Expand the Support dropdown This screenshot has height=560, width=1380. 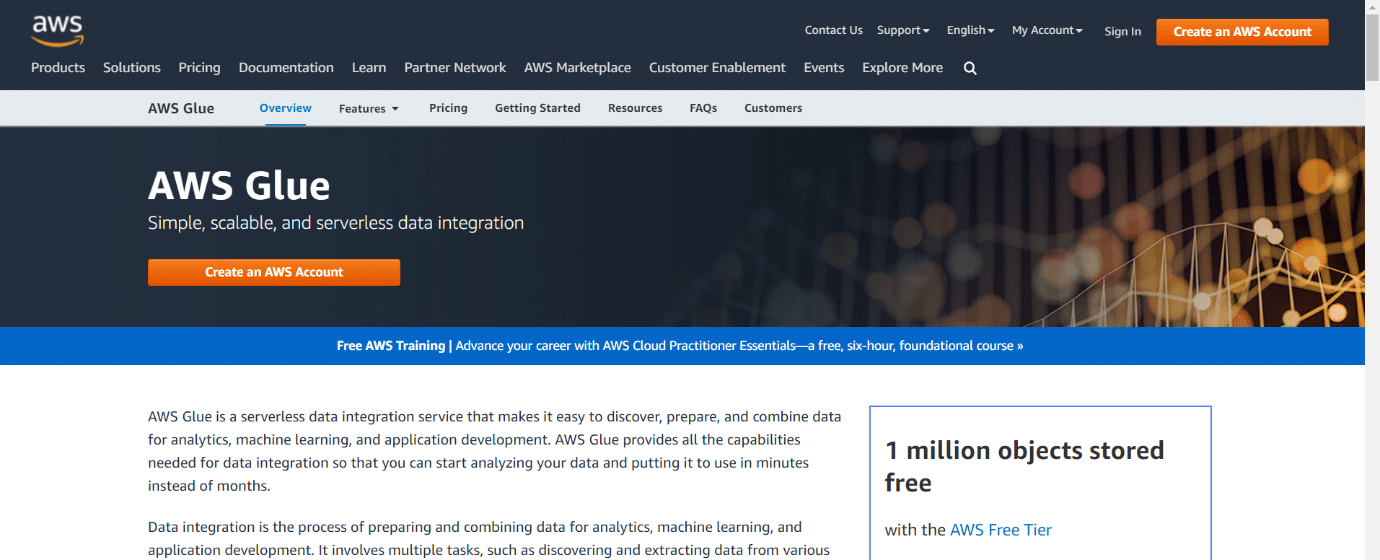tap(903, 30)
